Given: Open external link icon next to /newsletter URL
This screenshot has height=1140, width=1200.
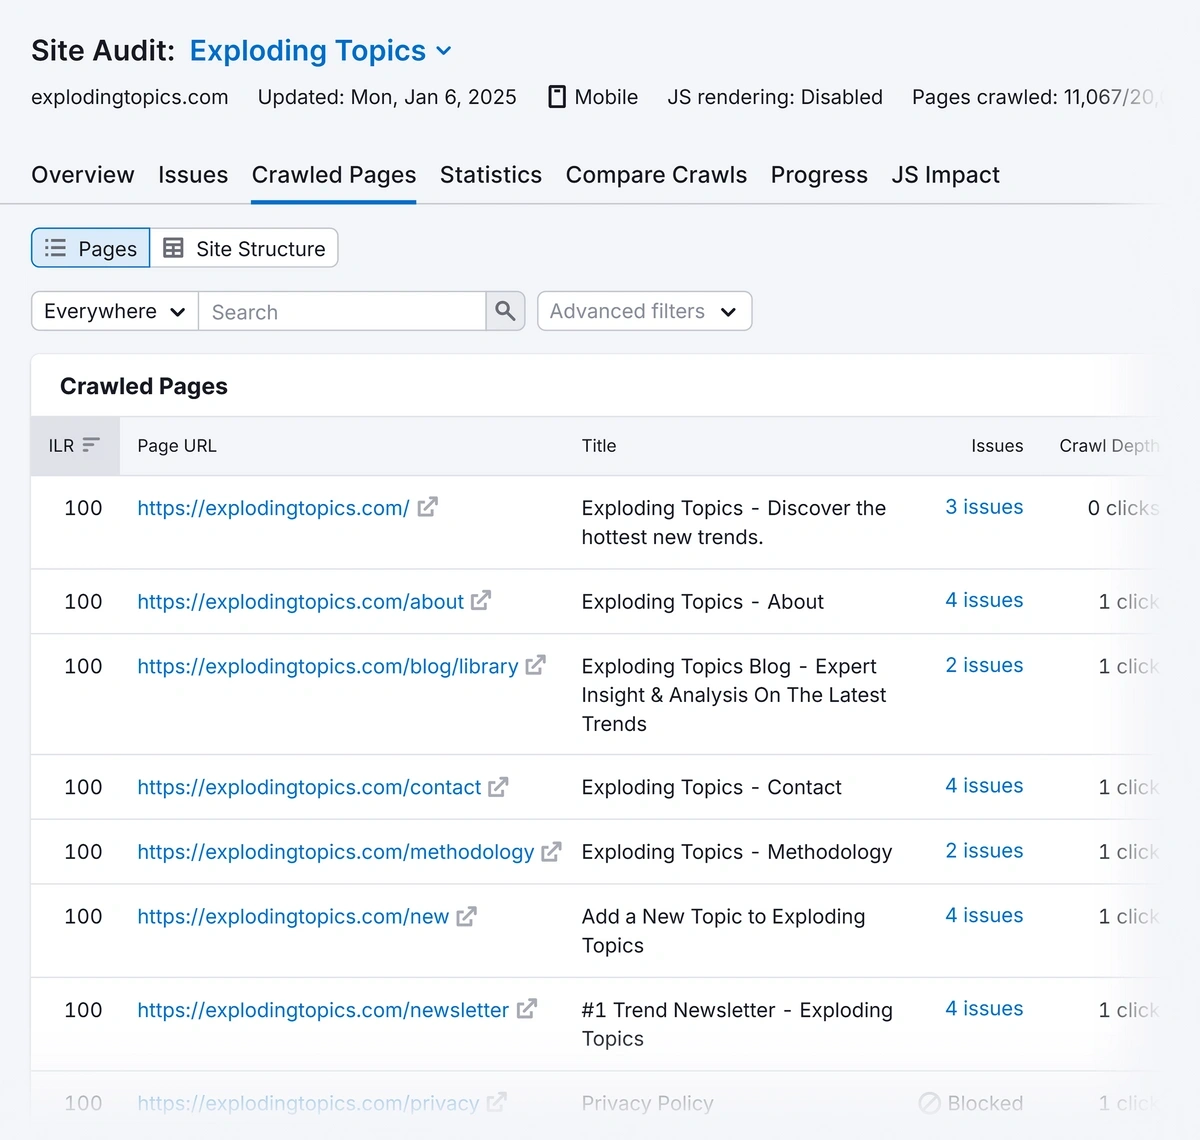Looking at the screenshot, I should [x=526, y=1009].
